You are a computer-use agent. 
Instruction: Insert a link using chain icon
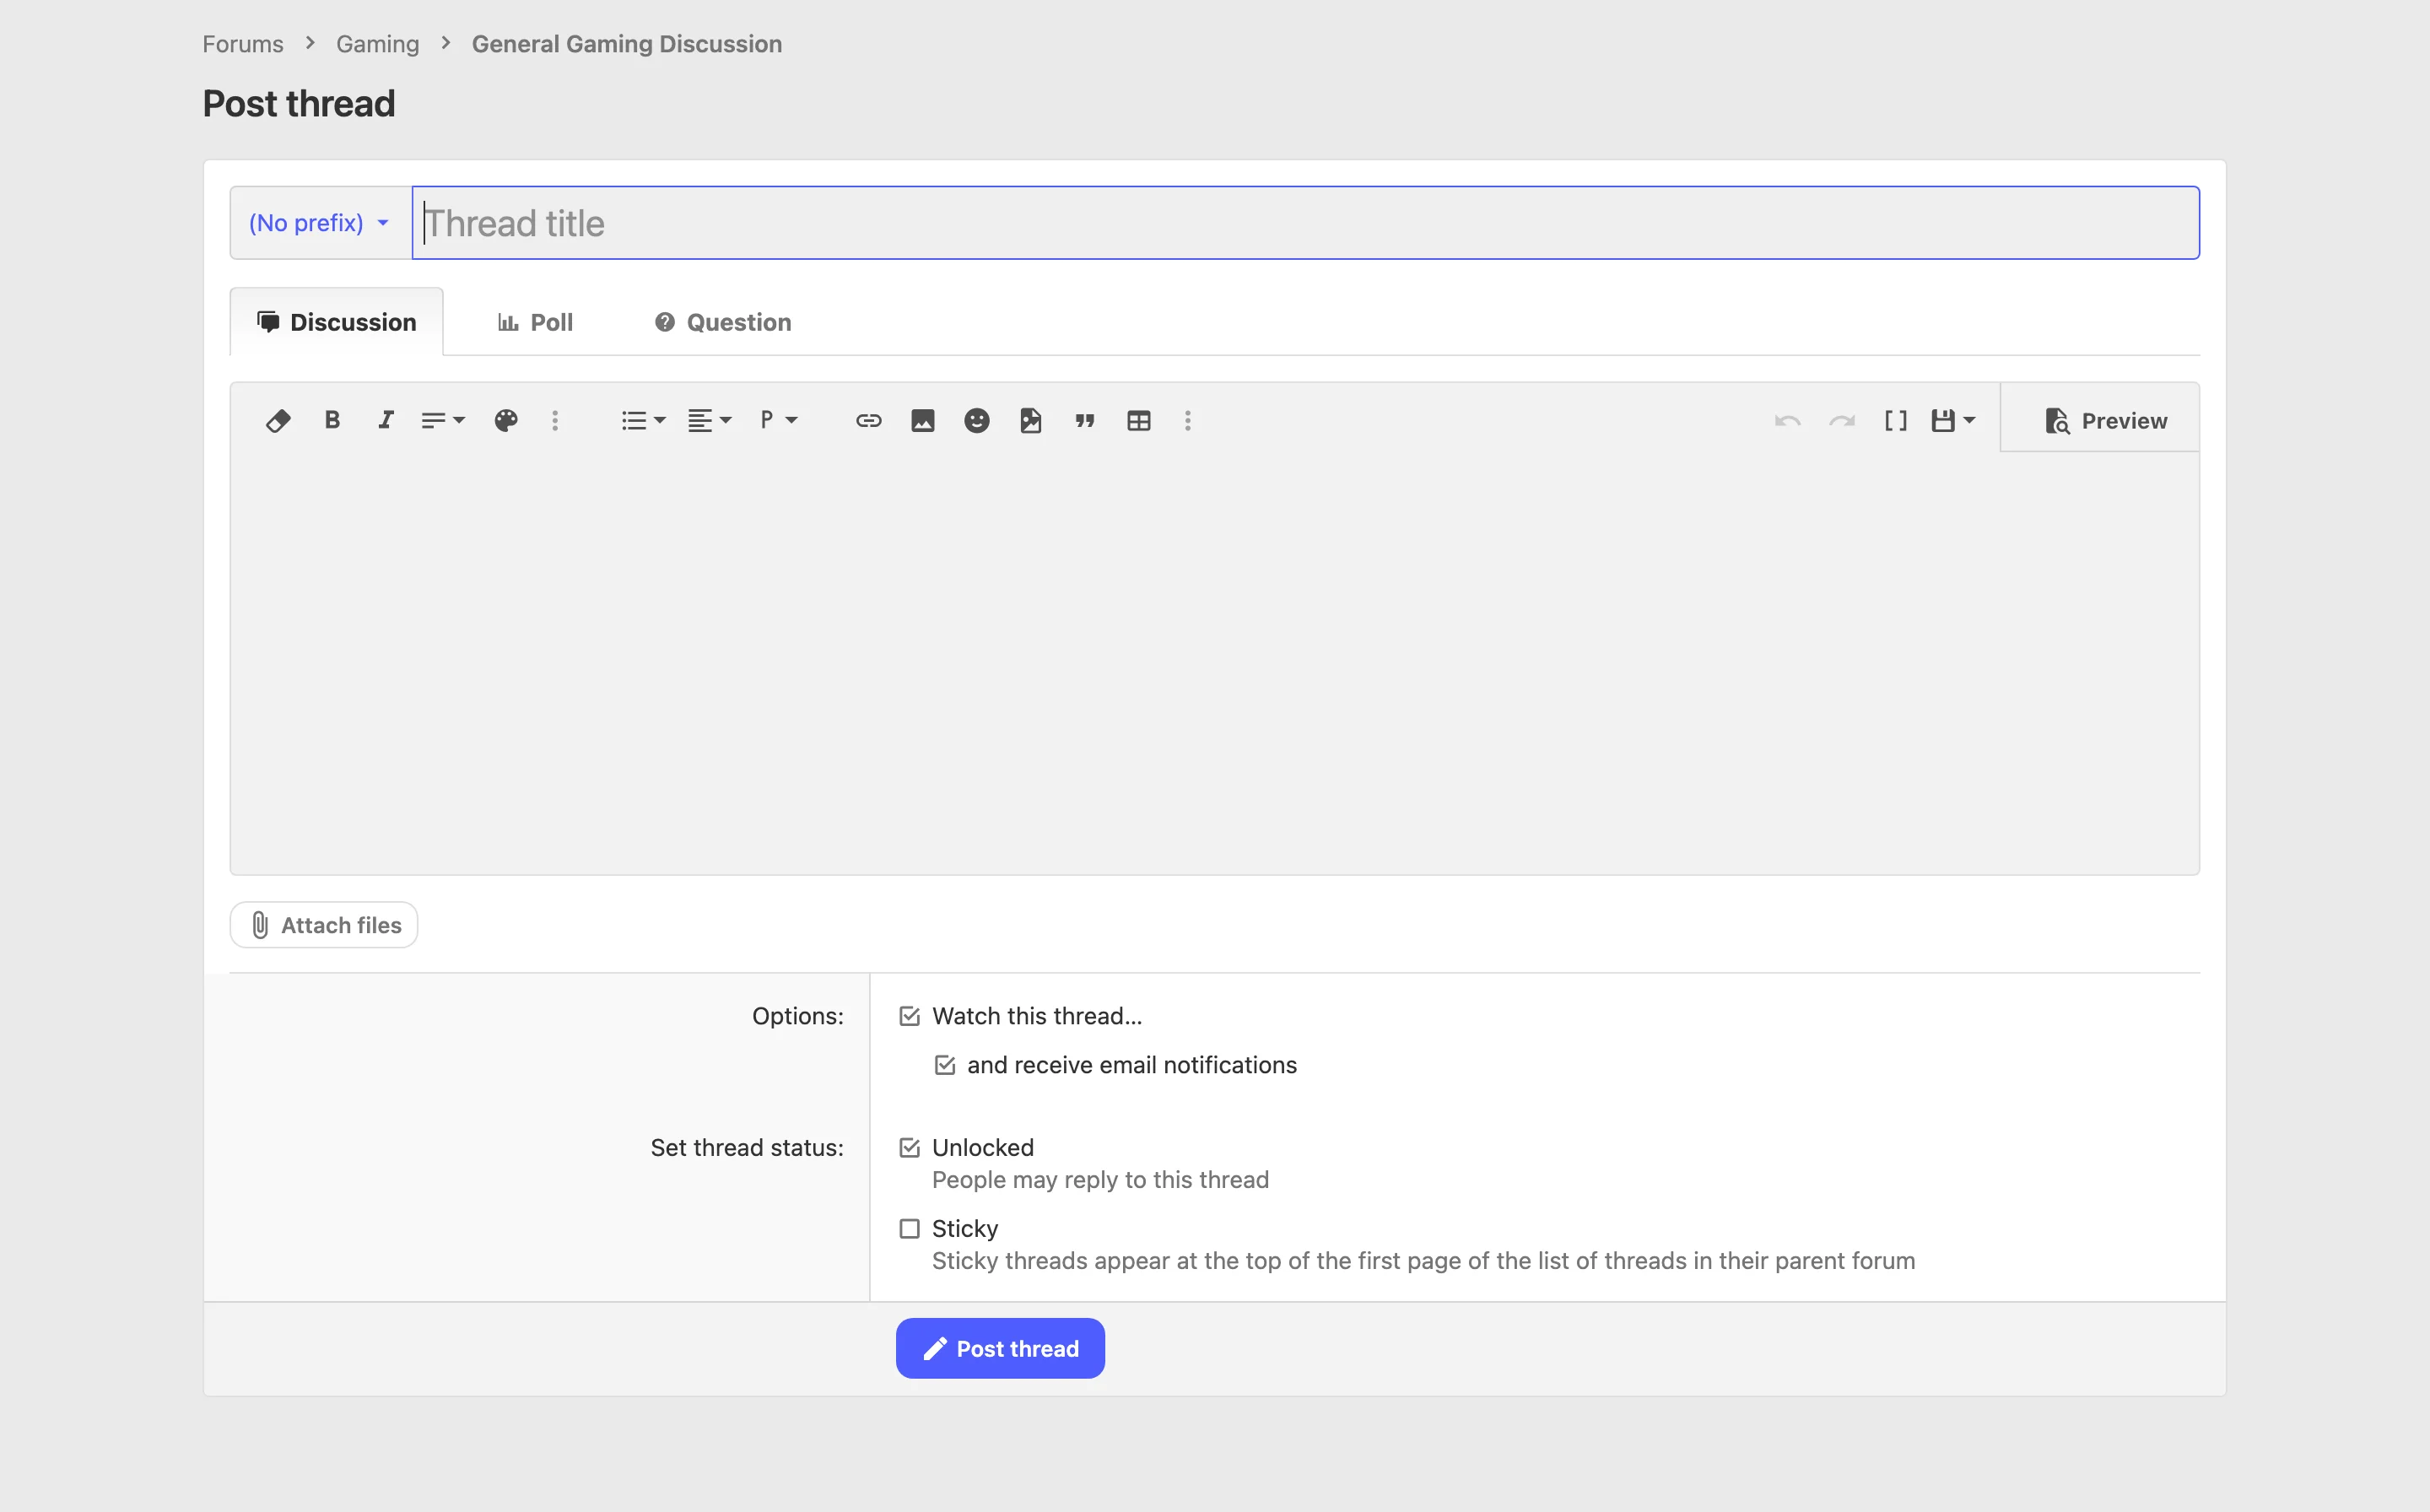(x=868, y=421)
